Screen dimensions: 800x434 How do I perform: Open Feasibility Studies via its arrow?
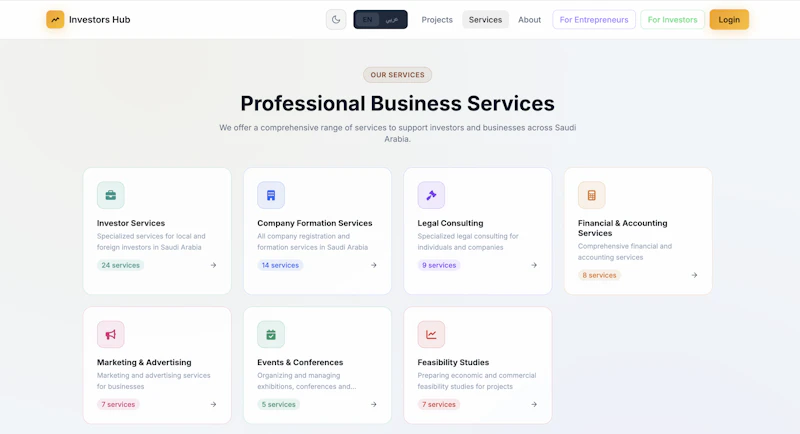tap(534, 404)
